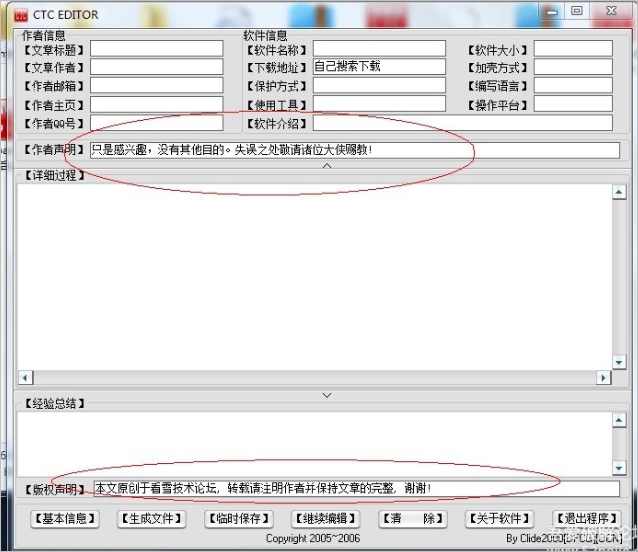The height and width of the screenshot is (552, 638).
Task: Click the 下载地址 field with 自己搜索下载
Action: tap(379, 67)
